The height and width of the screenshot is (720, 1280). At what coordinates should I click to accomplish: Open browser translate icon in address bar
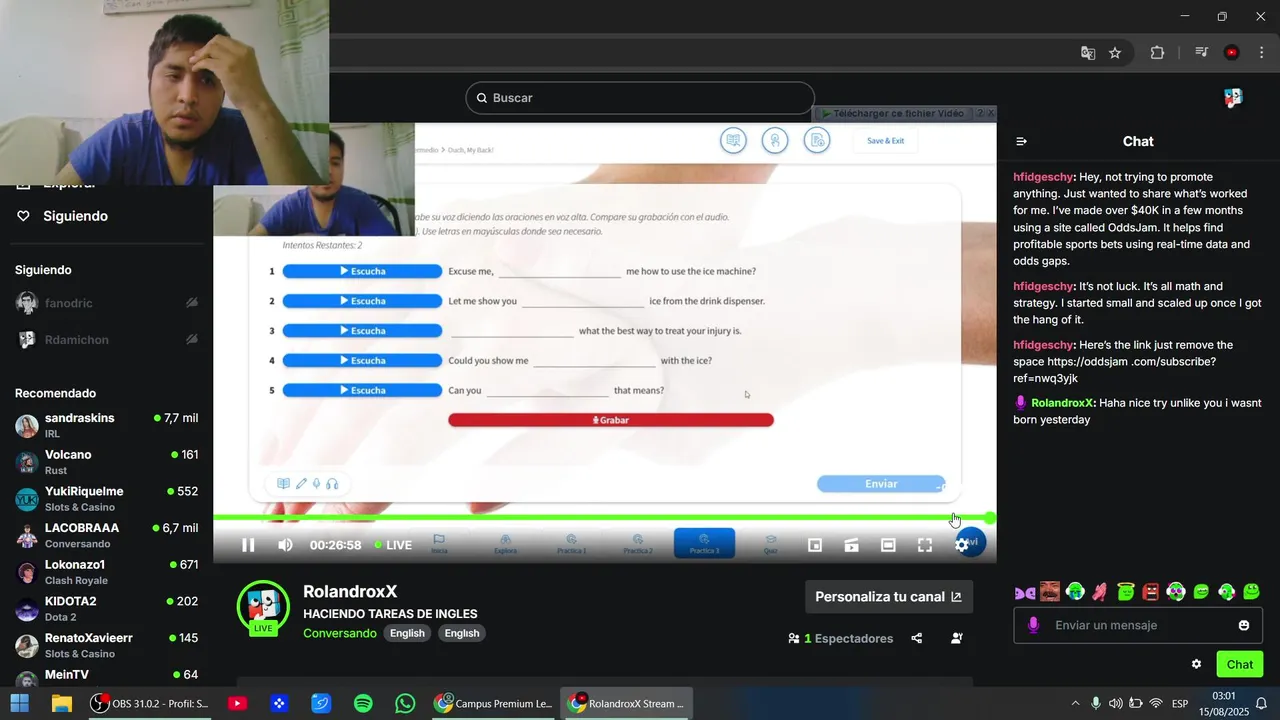click(1088, 53)
